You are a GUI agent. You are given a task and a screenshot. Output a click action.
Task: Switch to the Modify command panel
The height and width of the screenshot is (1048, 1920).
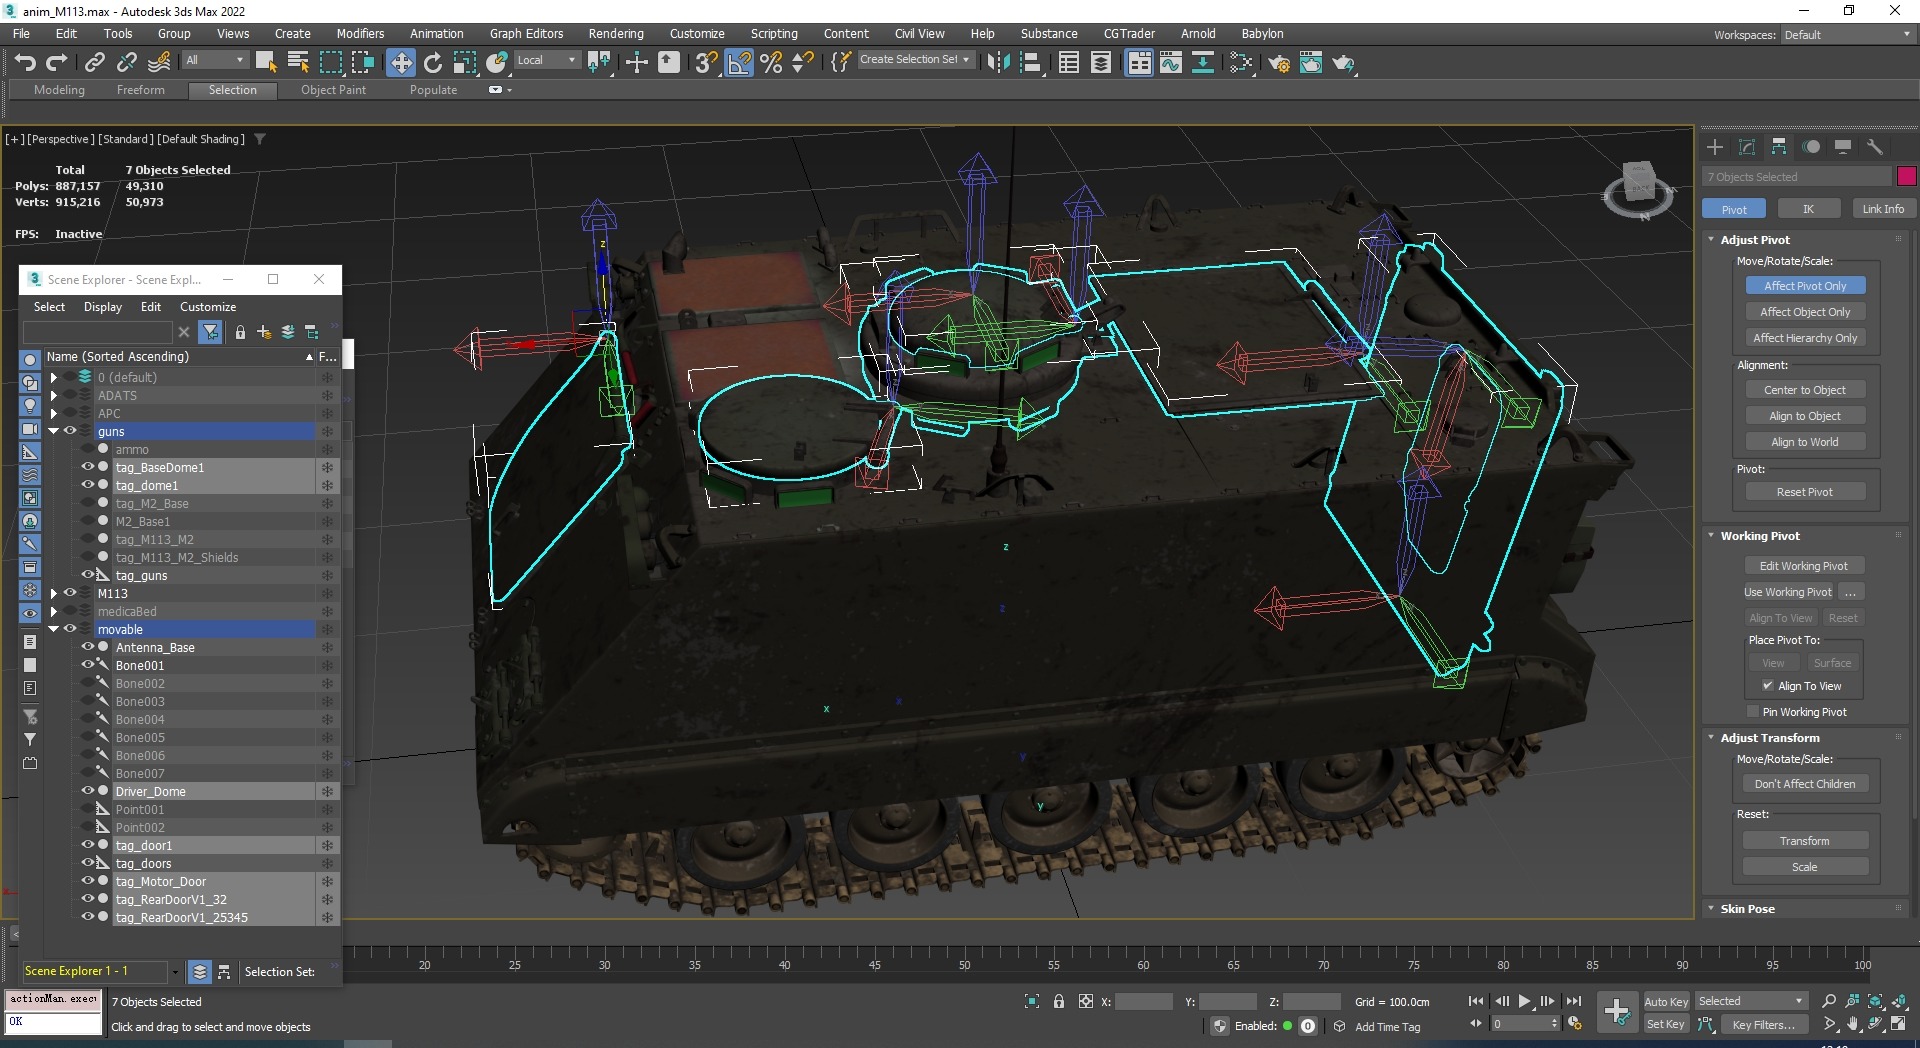(x=1747, y=147)
